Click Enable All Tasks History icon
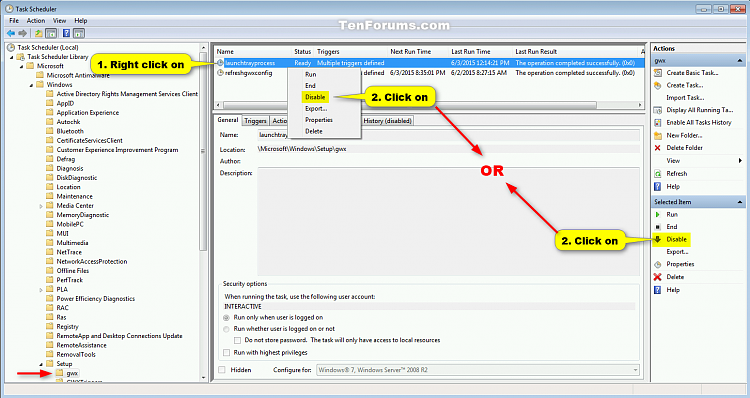750x398 pixels. [658, 122]
